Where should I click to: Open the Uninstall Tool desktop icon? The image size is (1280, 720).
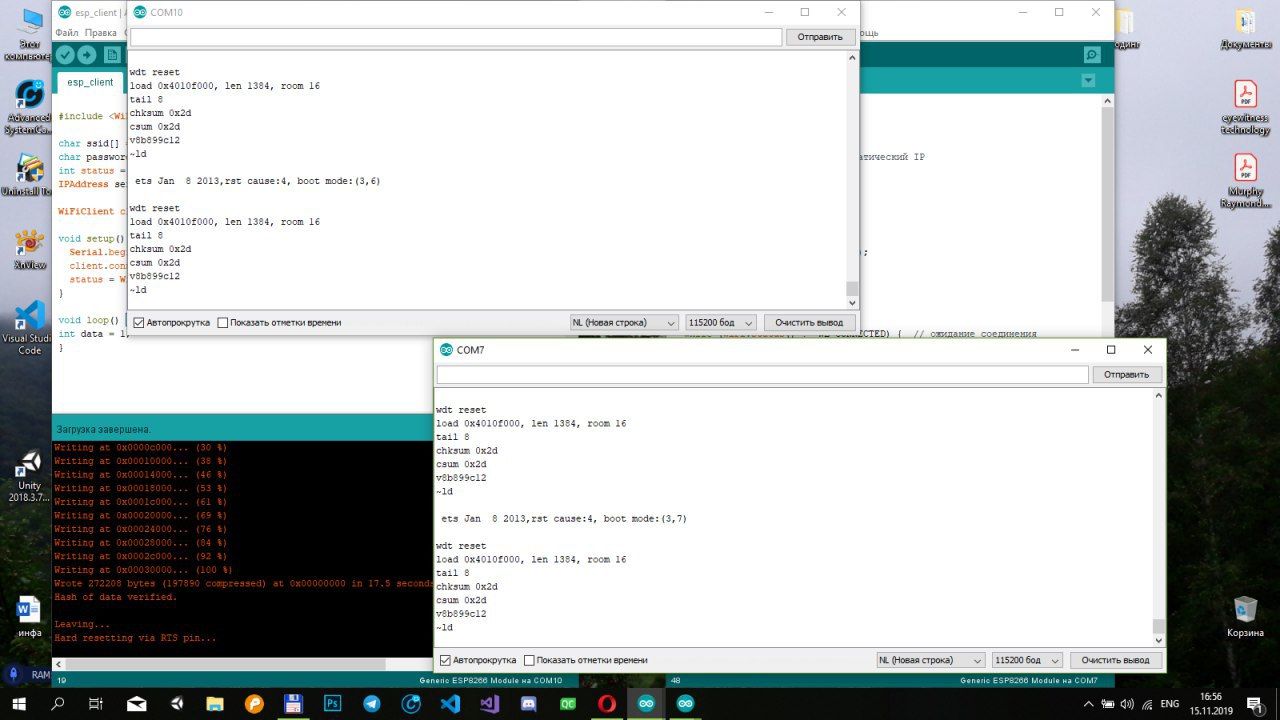pyautogui.click(x=30, y=172)
